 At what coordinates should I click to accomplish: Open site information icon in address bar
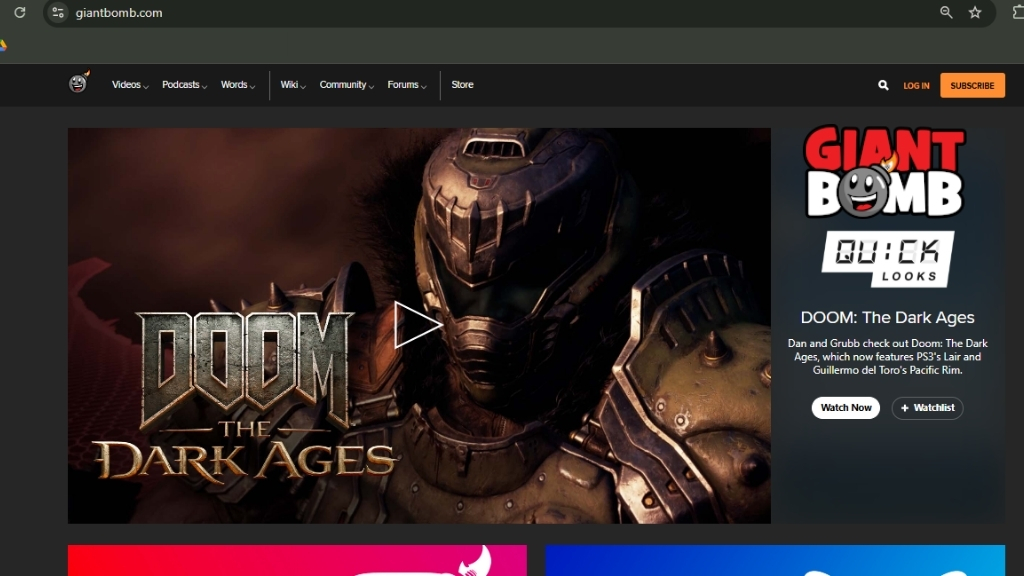(x=58, y=12)
